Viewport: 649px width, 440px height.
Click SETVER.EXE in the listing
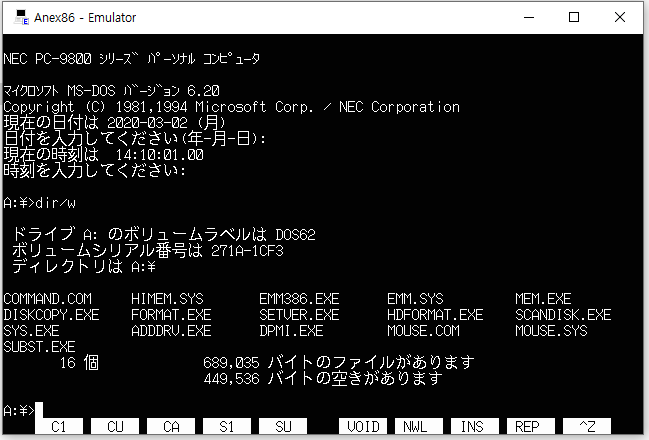tap(299, 315)
